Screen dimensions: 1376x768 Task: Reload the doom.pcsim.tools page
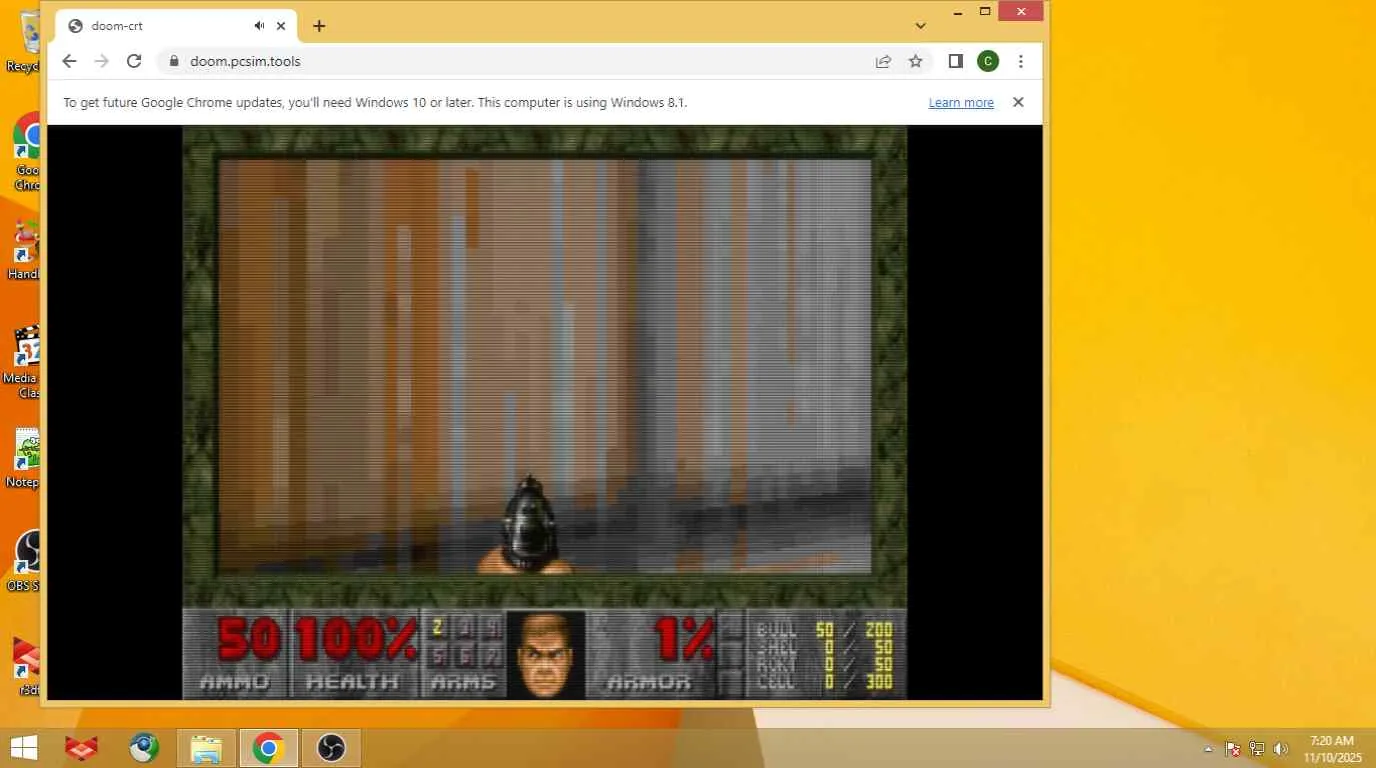[x=134, y=61]
